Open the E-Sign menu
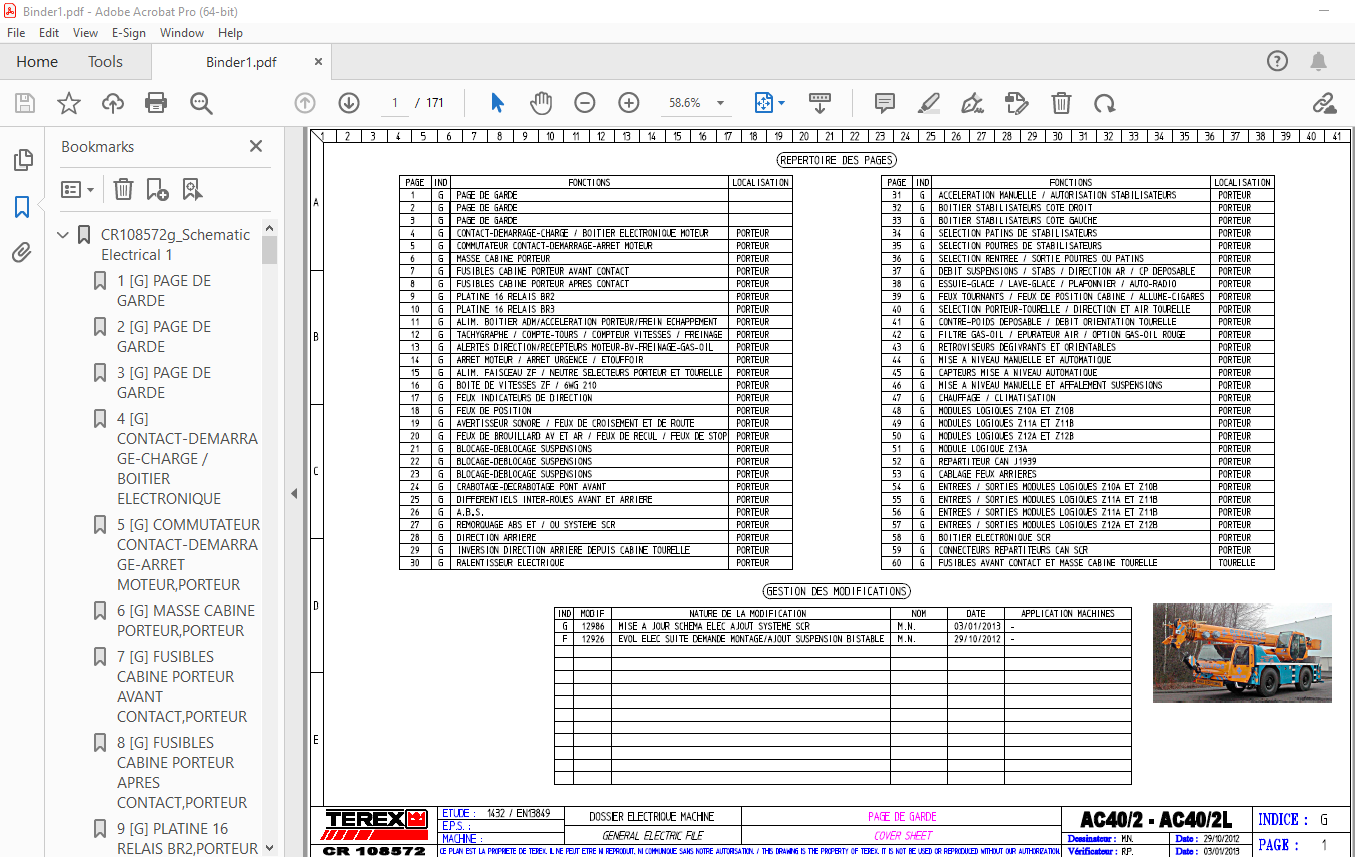 129,33
